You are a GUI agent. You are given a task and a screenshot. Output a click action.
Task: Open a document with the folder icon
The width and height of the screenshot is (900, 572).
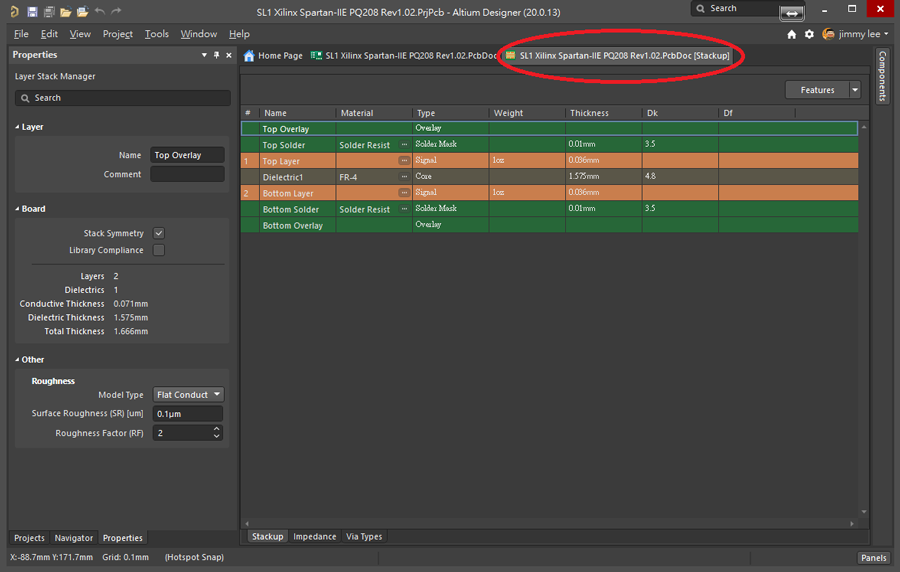65,12
